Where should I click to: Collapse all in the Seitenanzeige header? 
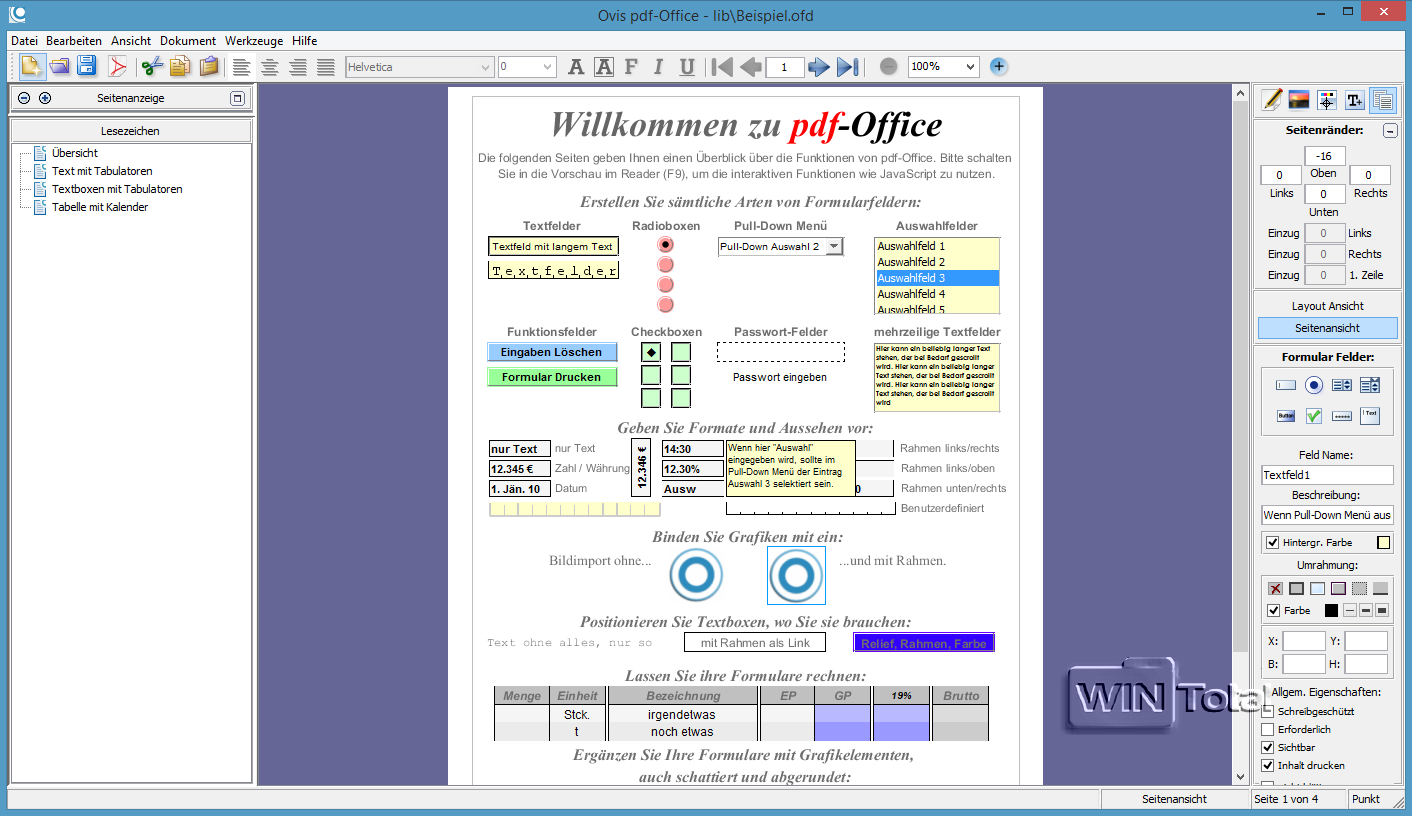25,99
